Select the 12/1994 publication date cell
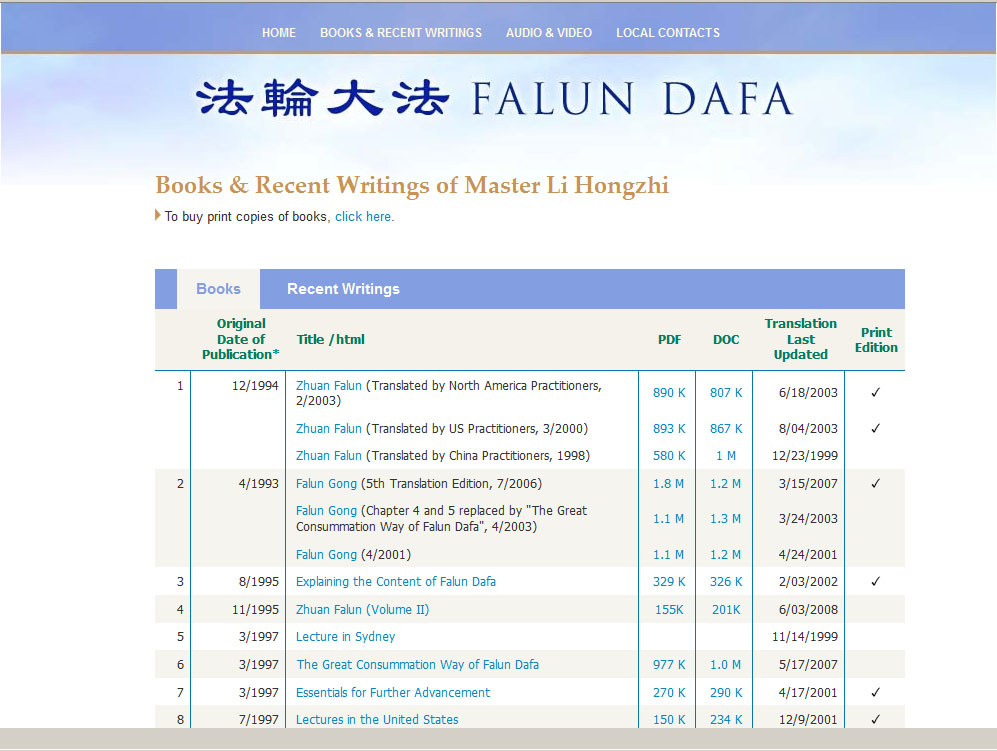Screen dimensions: 997x751 pos(255,385)
